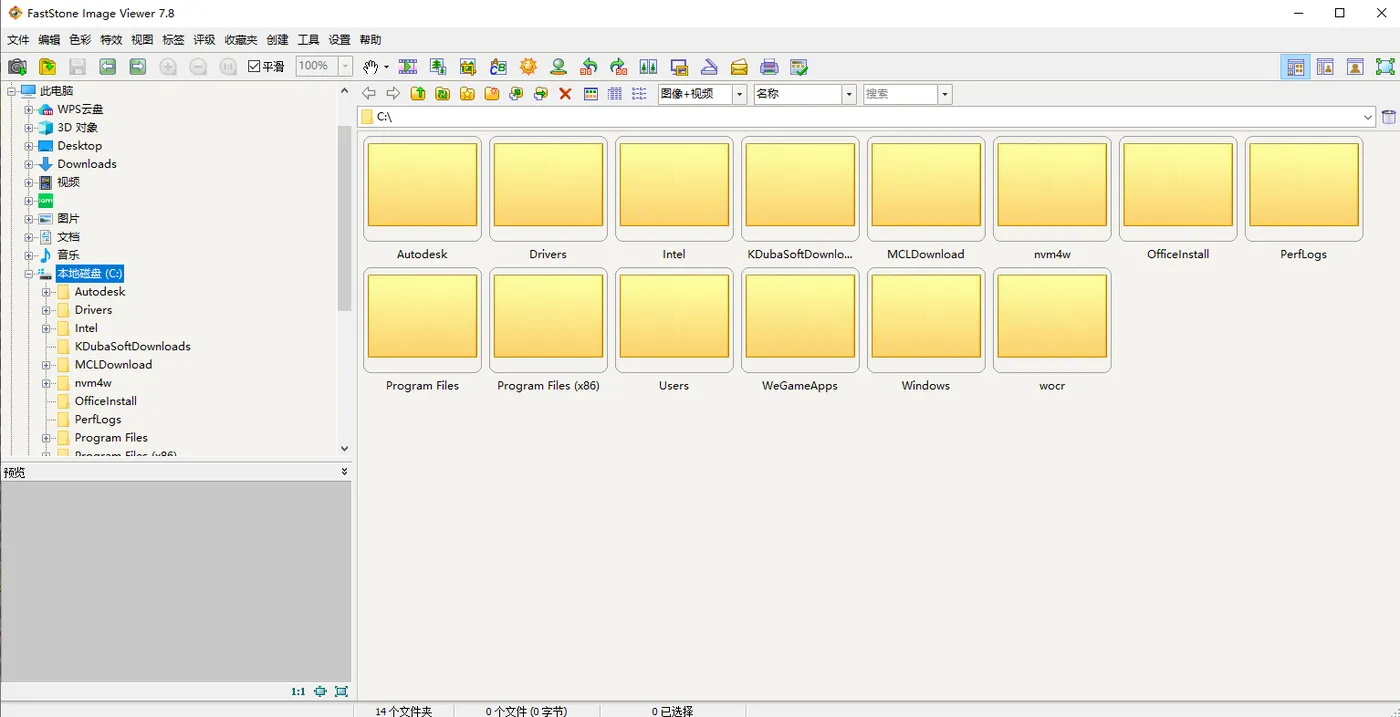1400x717 pixels.
Task: Click the red X delete icon
Action: point(565,94)
